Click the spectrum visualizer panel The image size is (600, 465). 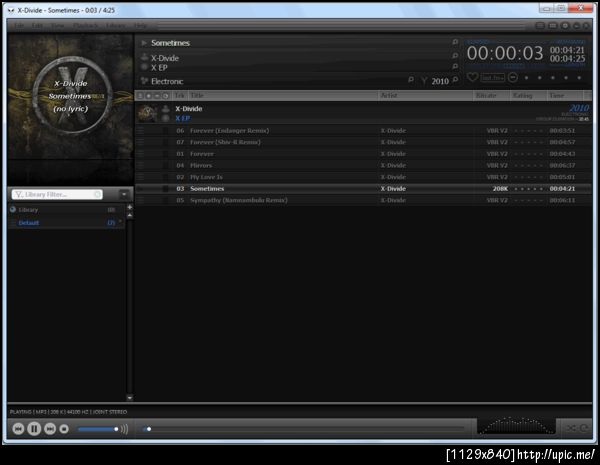tap(516, 425)
